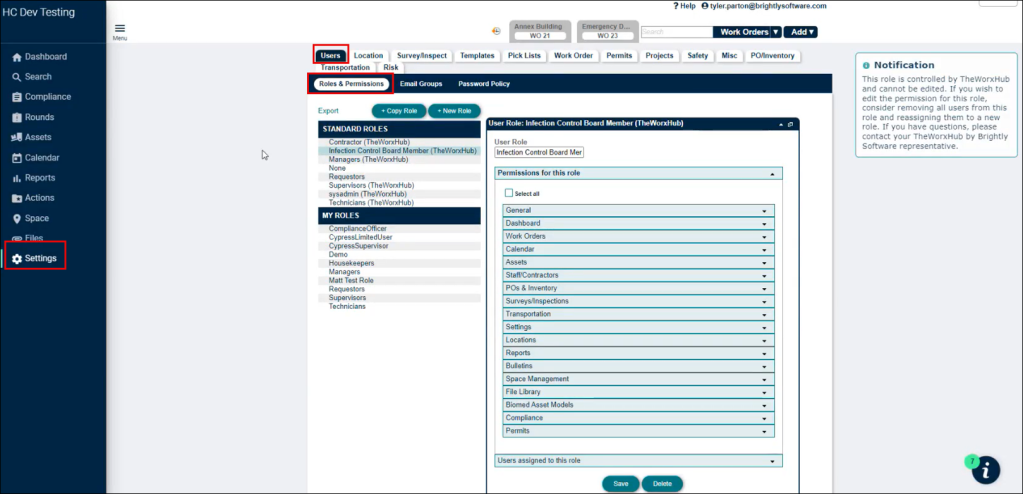Click the Settings gear icon
The image size is (1023, 494).
(17, 259)
